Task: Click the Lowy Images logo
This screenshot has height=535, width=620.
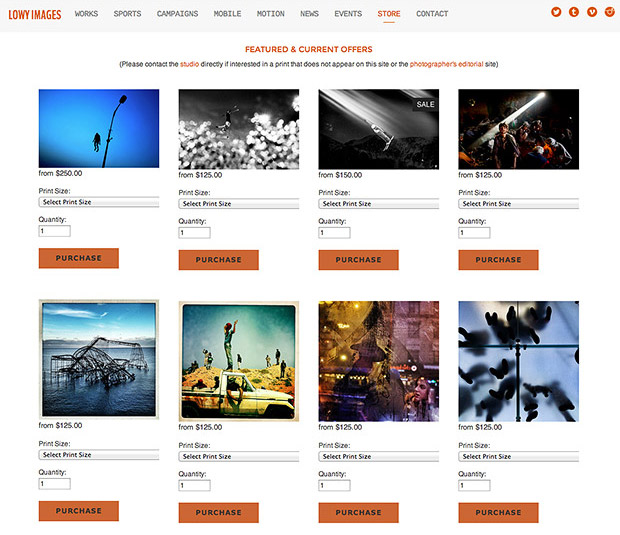Action: pos(35,14)
